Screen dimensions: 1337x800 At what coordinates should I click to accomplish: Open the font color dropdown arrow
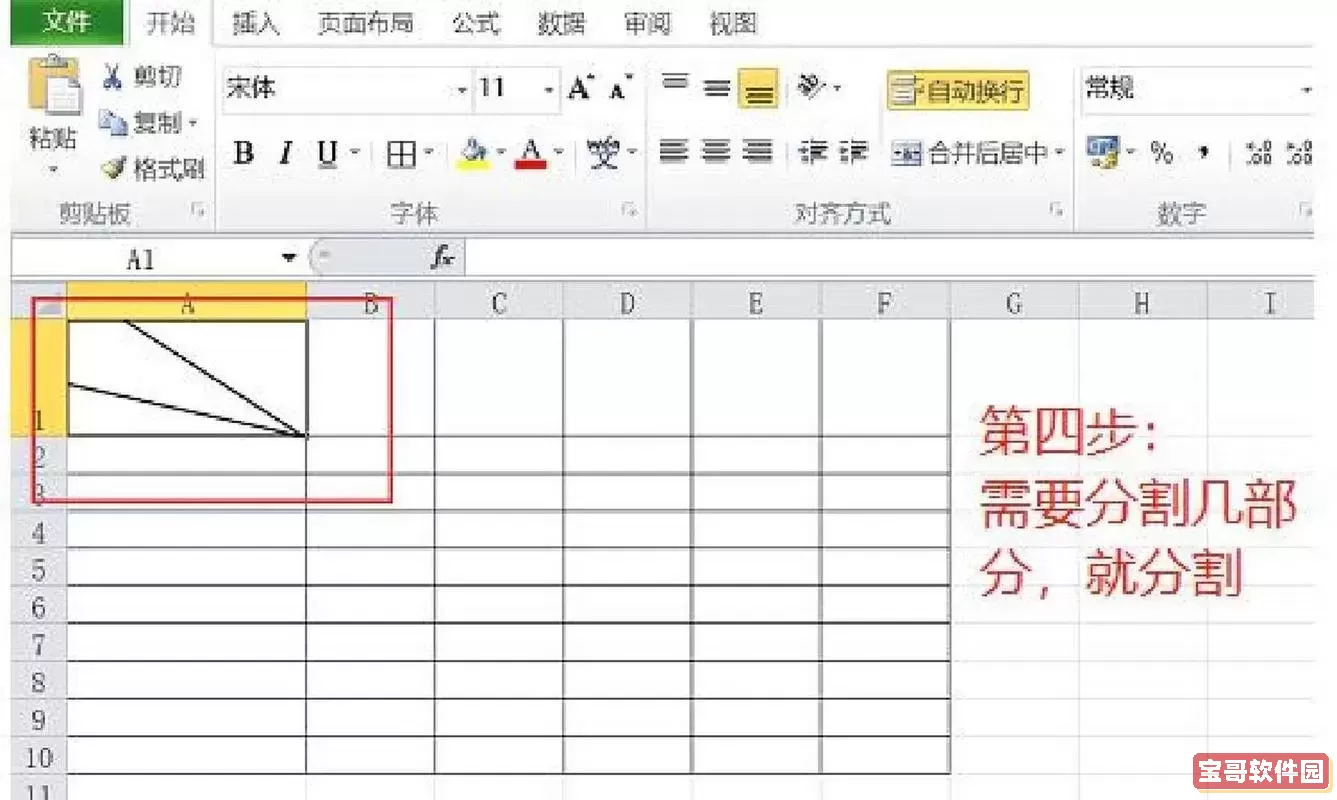[x=559, y=153]
